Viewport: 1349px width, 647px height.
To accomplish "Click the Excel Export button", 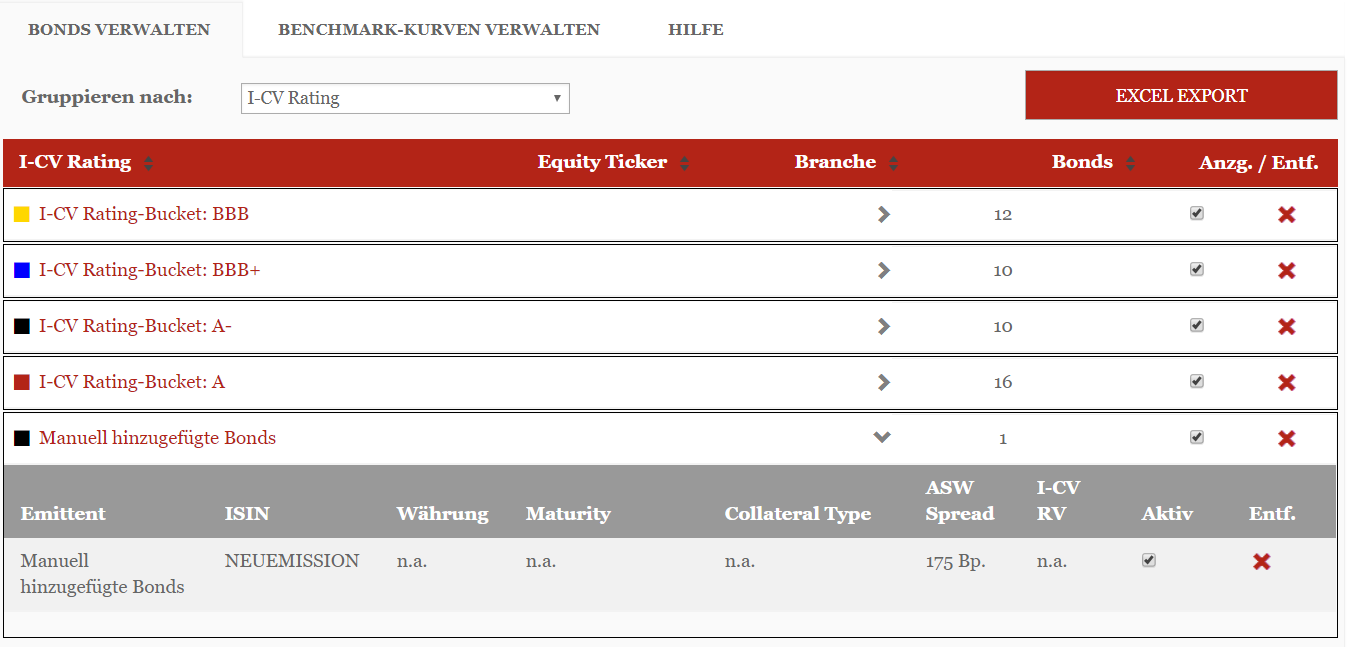I will (x=1181, y=96).
